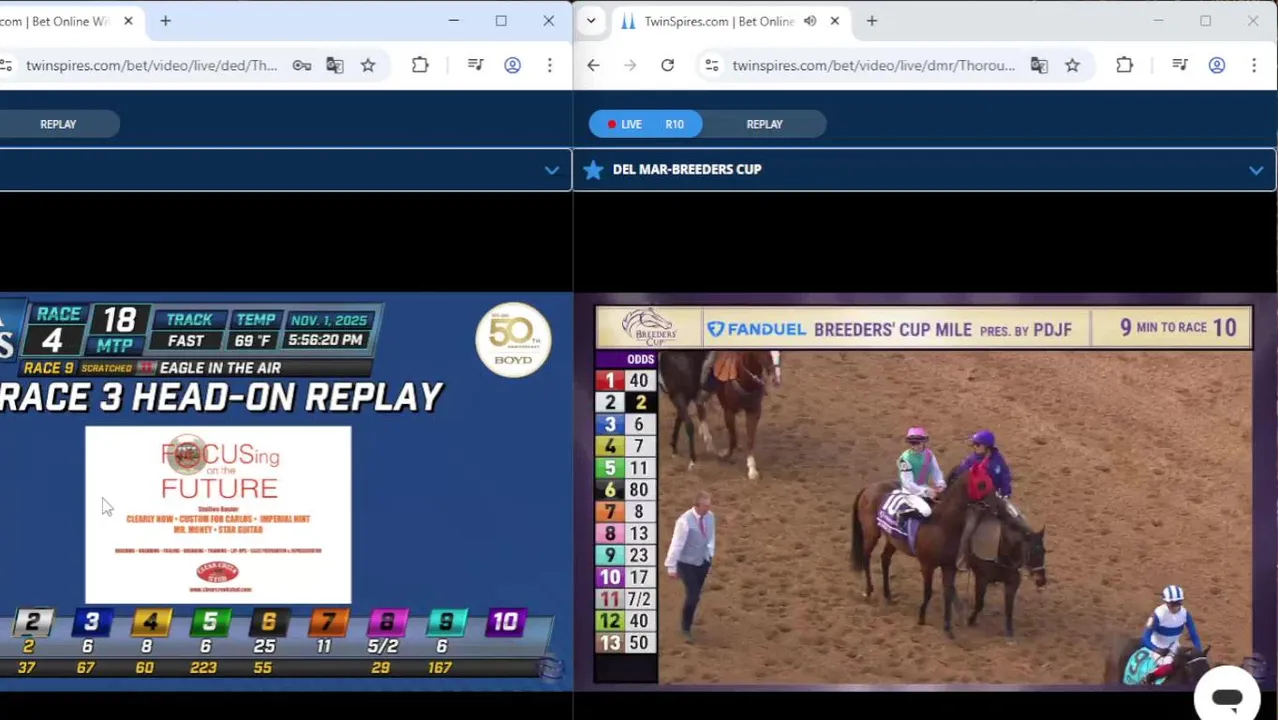Click the Race 3 head-on replay video
Viewport: 1278px width, 720px height.
[x=286, y=490]
